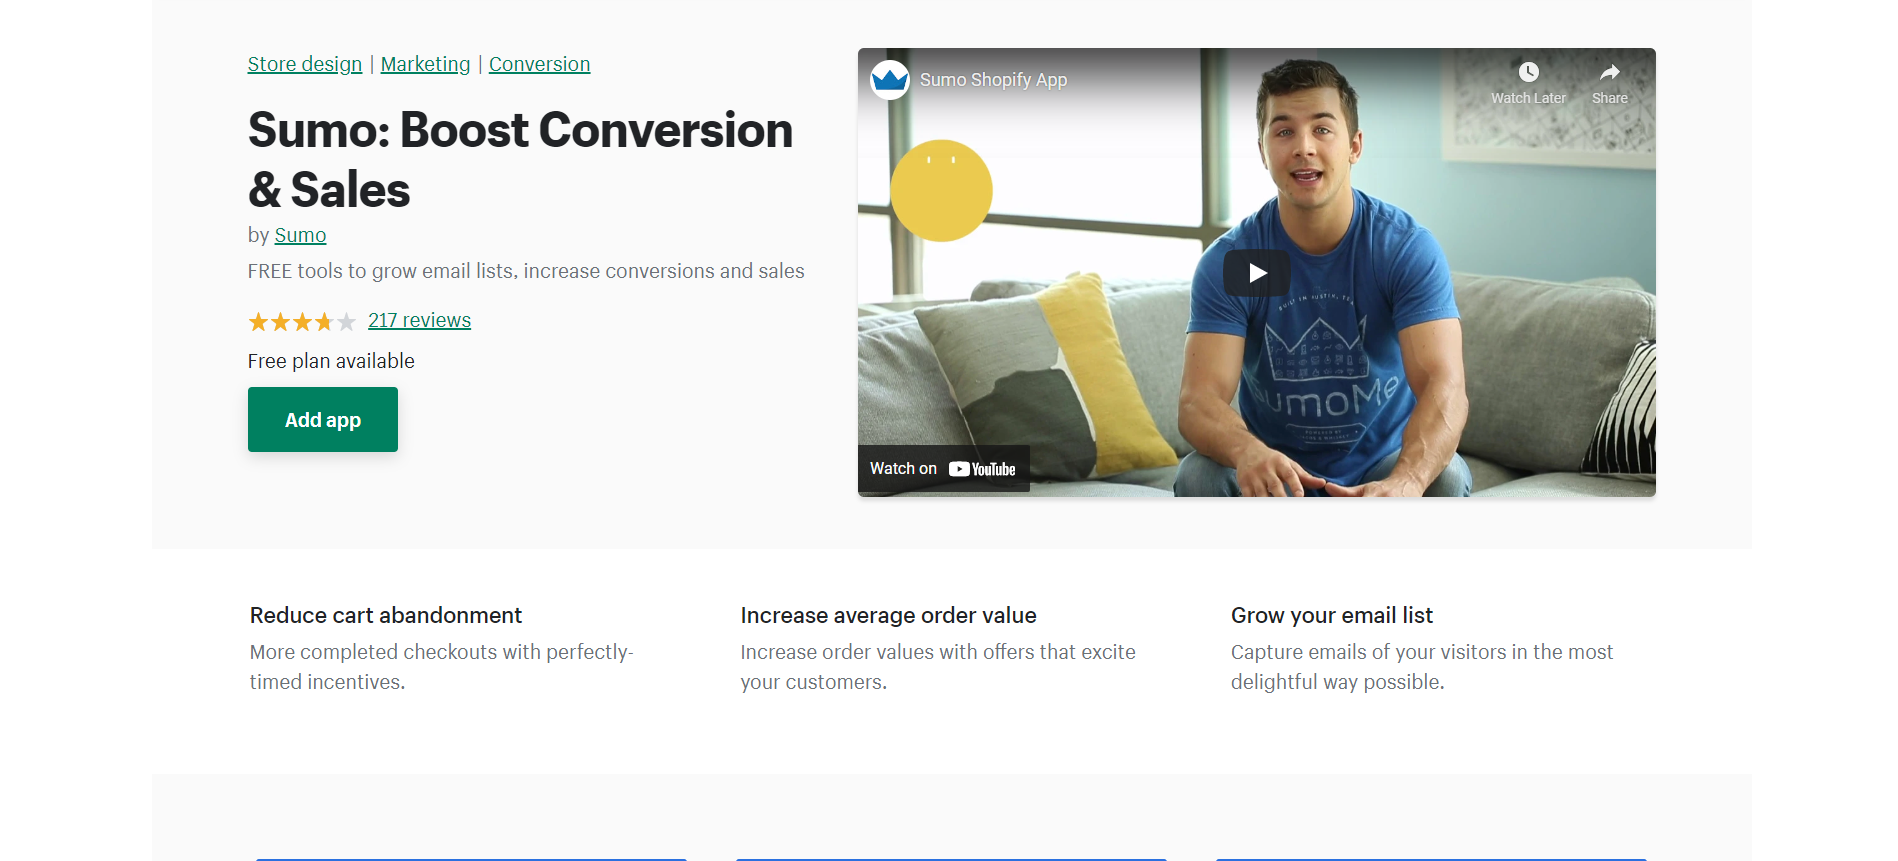Click the 'Free plan available' text
This screenshot has height=861, width=1898.
coord(331,361)
